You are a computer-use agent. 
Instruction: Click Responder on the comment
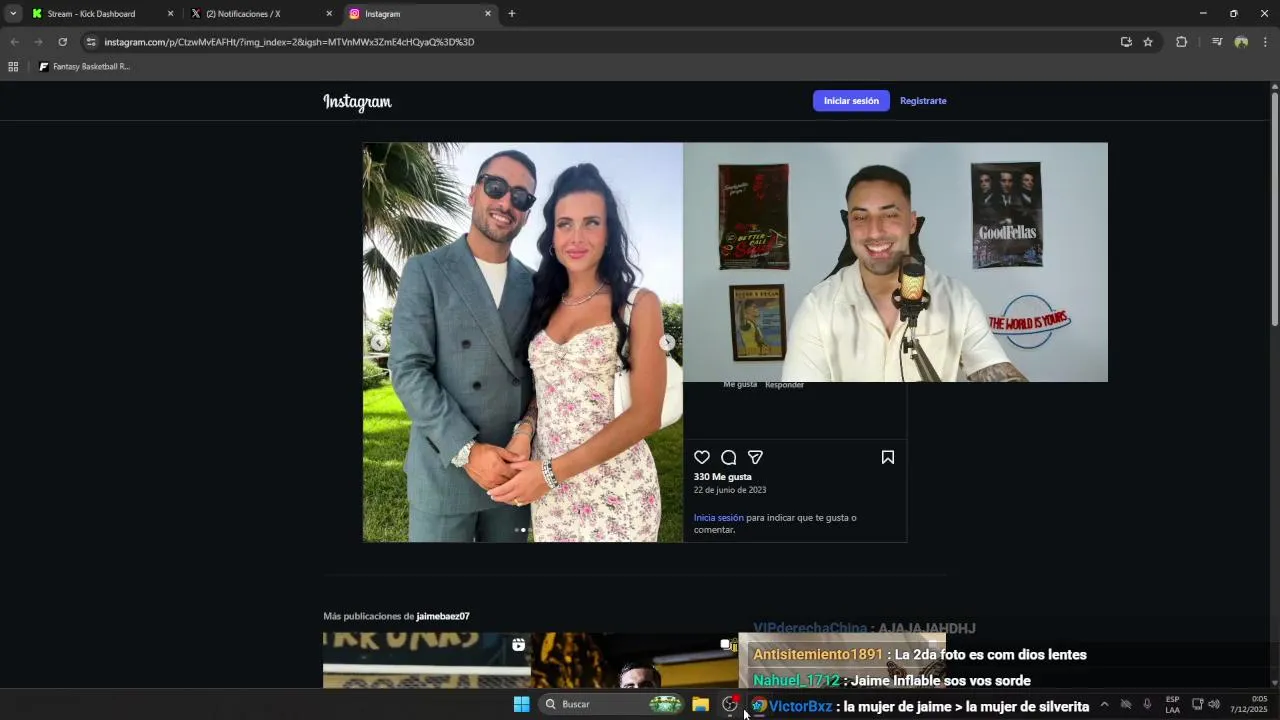point(784,385)
